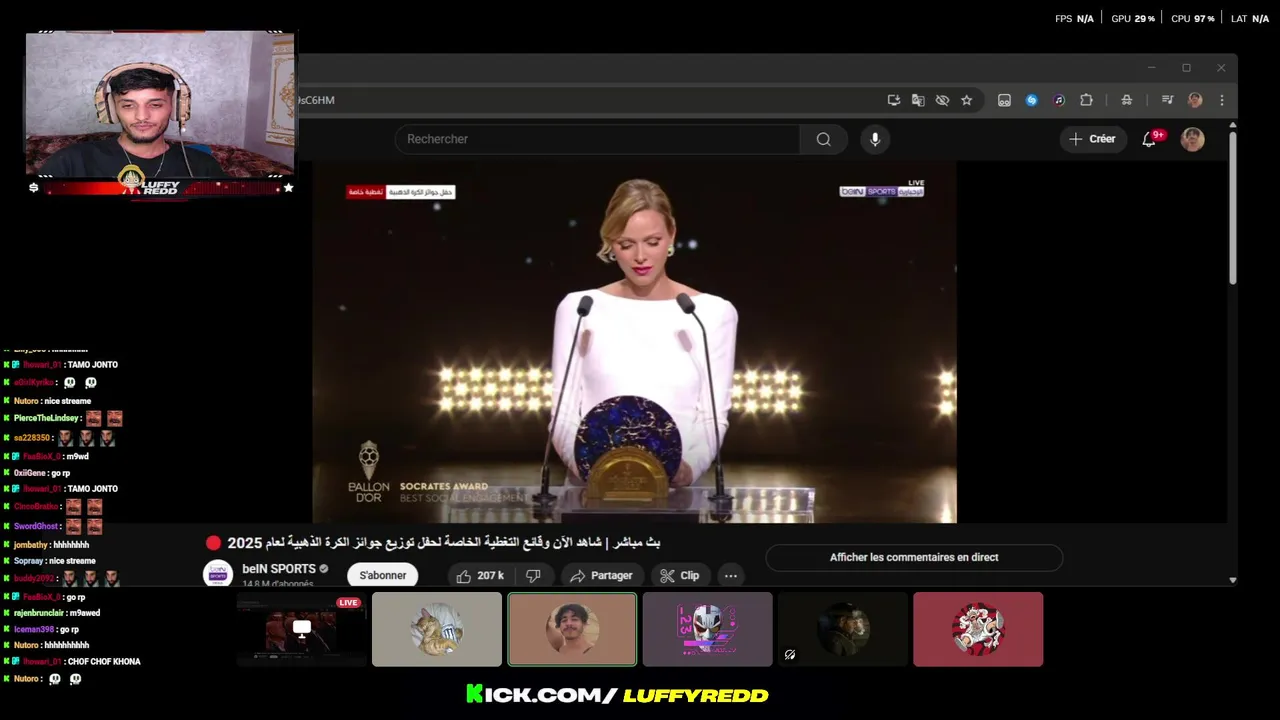Click the Arabic video title text
The width and height of the screenshot is (1280, 720).
click(444, 542)
